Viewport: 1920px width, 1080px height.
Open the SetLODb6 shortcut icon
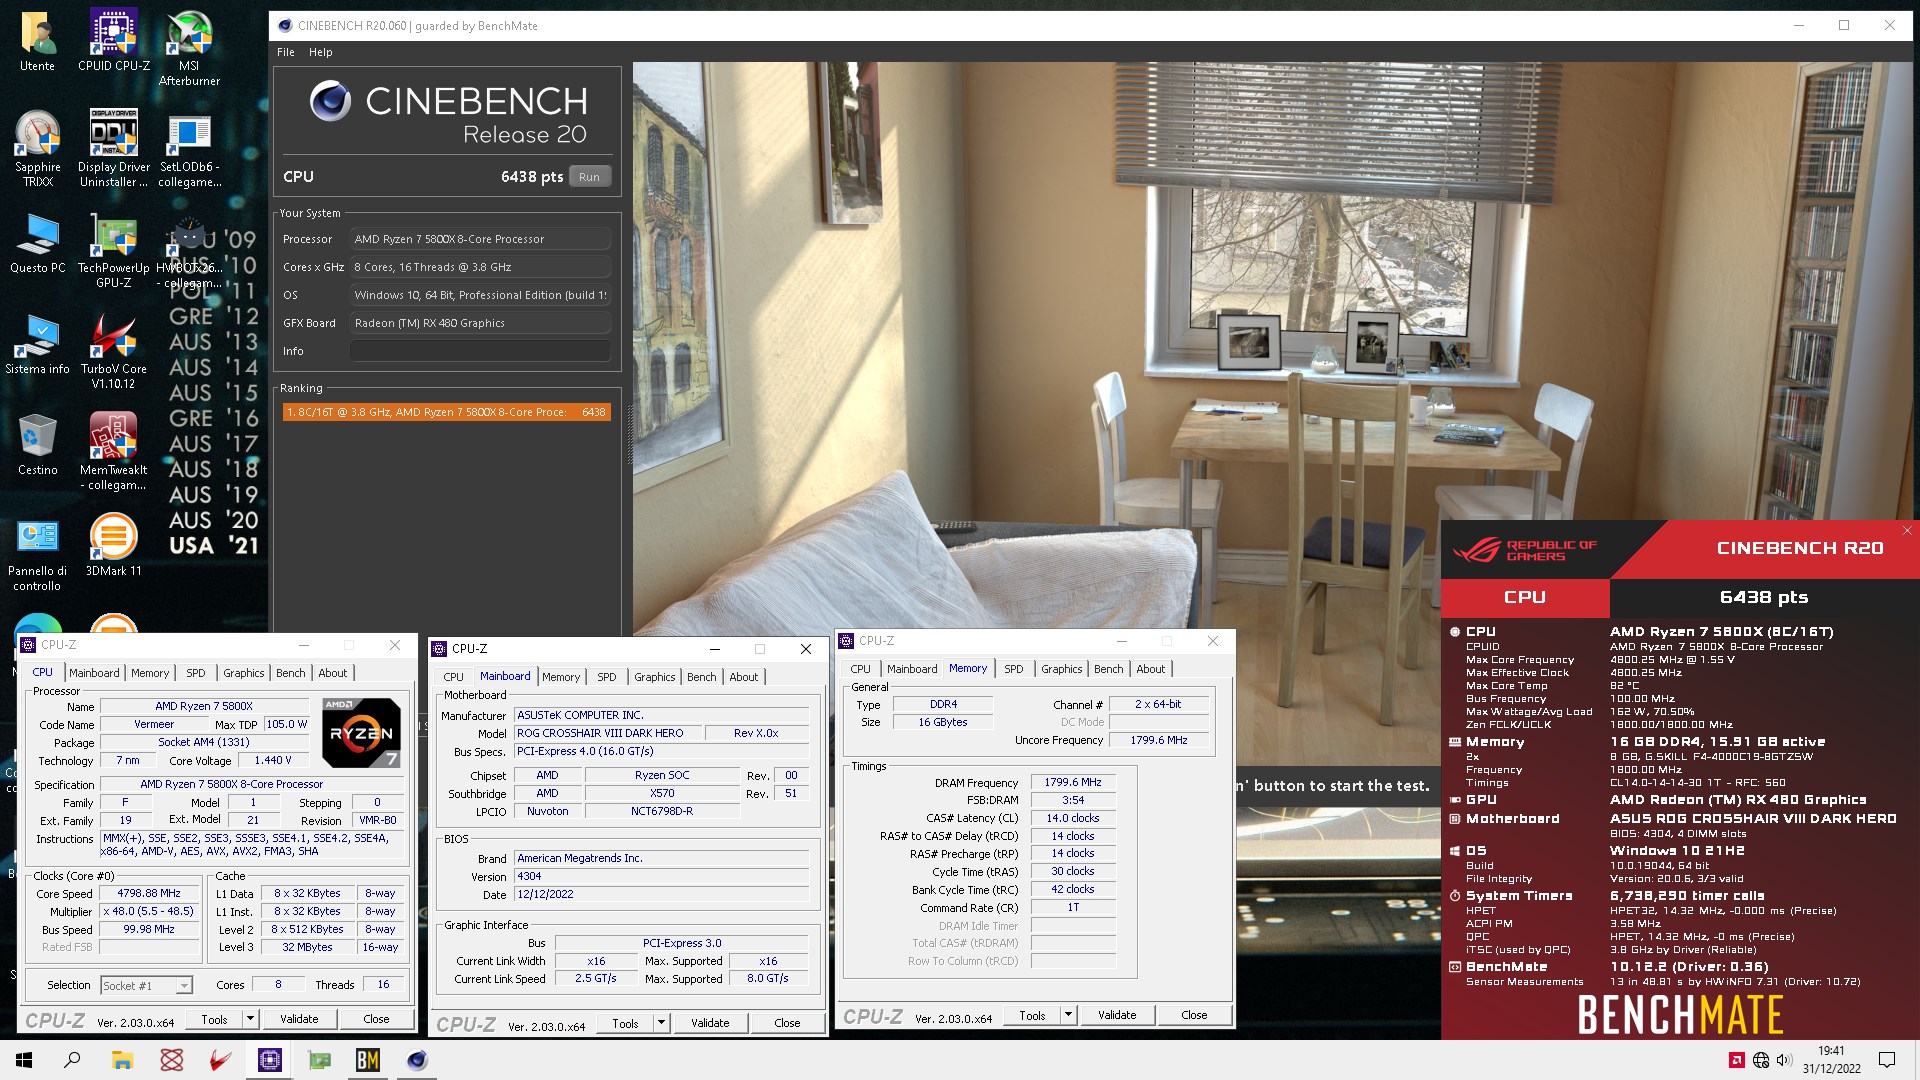pyautogui.click(x=189, y=148)
